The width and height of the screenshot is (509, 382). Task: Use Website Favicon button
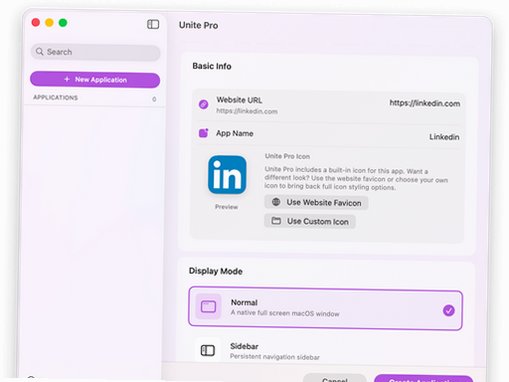[x=316, y=203]
